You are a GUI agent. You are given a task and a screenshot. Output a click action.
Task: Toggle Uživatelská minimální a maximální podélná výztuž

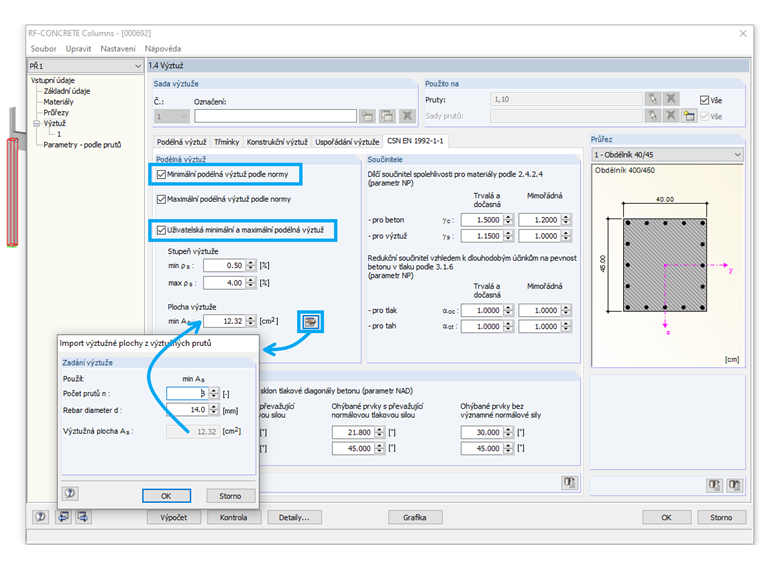point(161,230)
